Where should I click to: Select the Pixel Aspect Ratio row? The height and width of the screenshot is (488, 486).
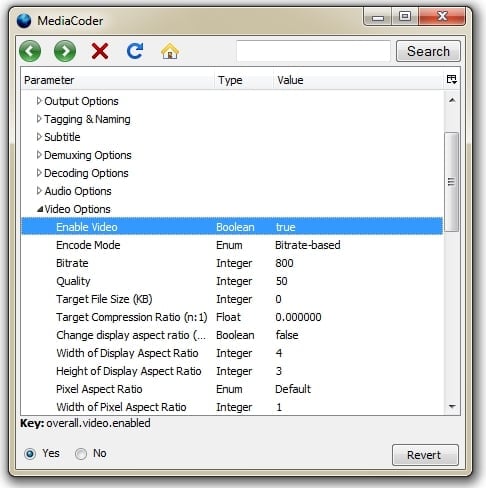tap(232, 389)
